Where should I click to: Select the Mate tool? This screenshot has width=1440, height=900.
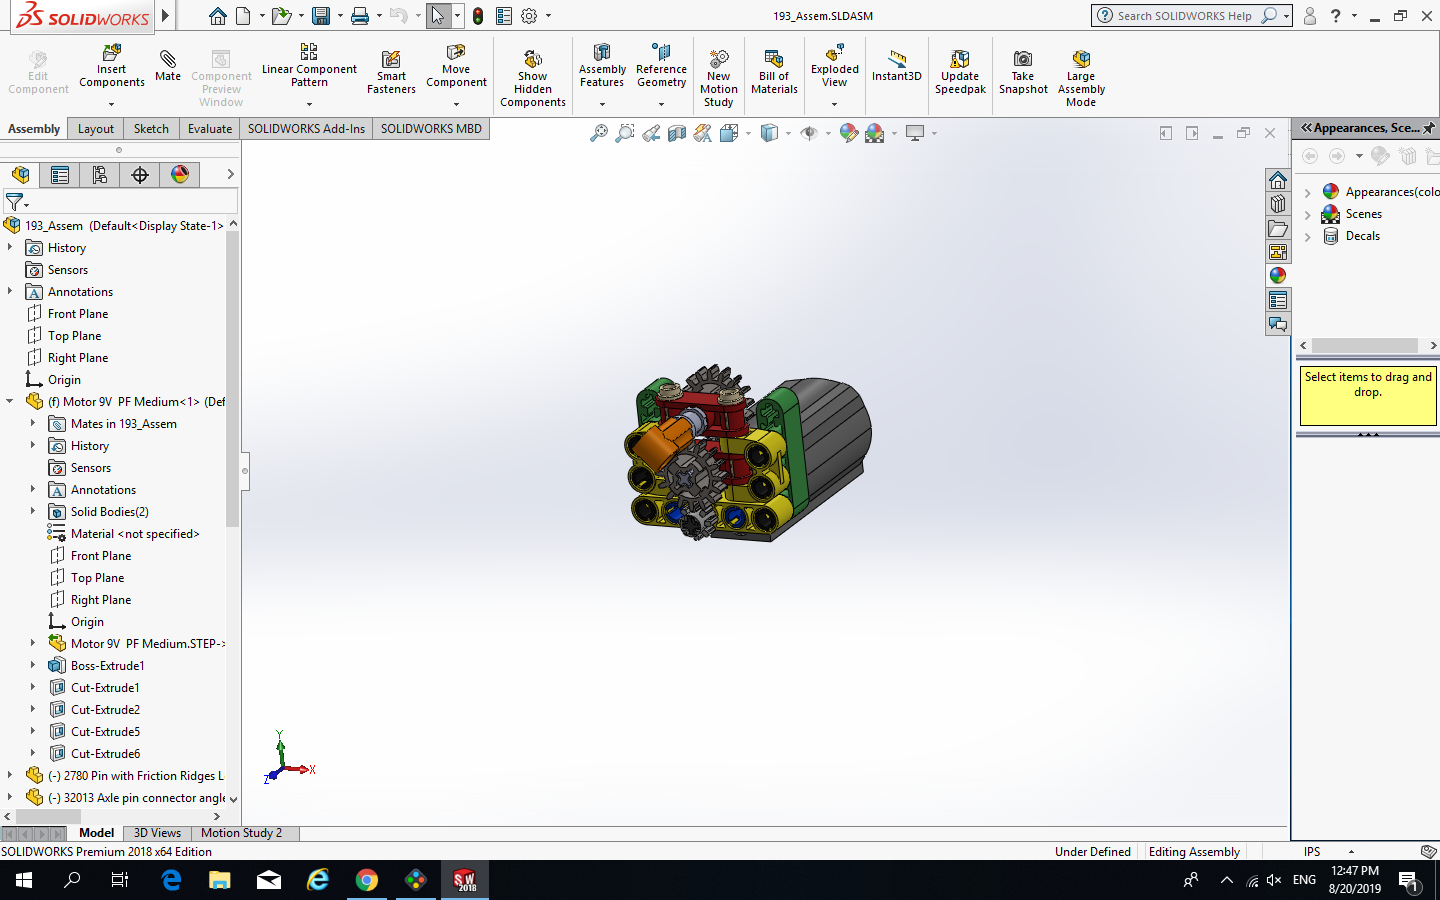[168, 64]
